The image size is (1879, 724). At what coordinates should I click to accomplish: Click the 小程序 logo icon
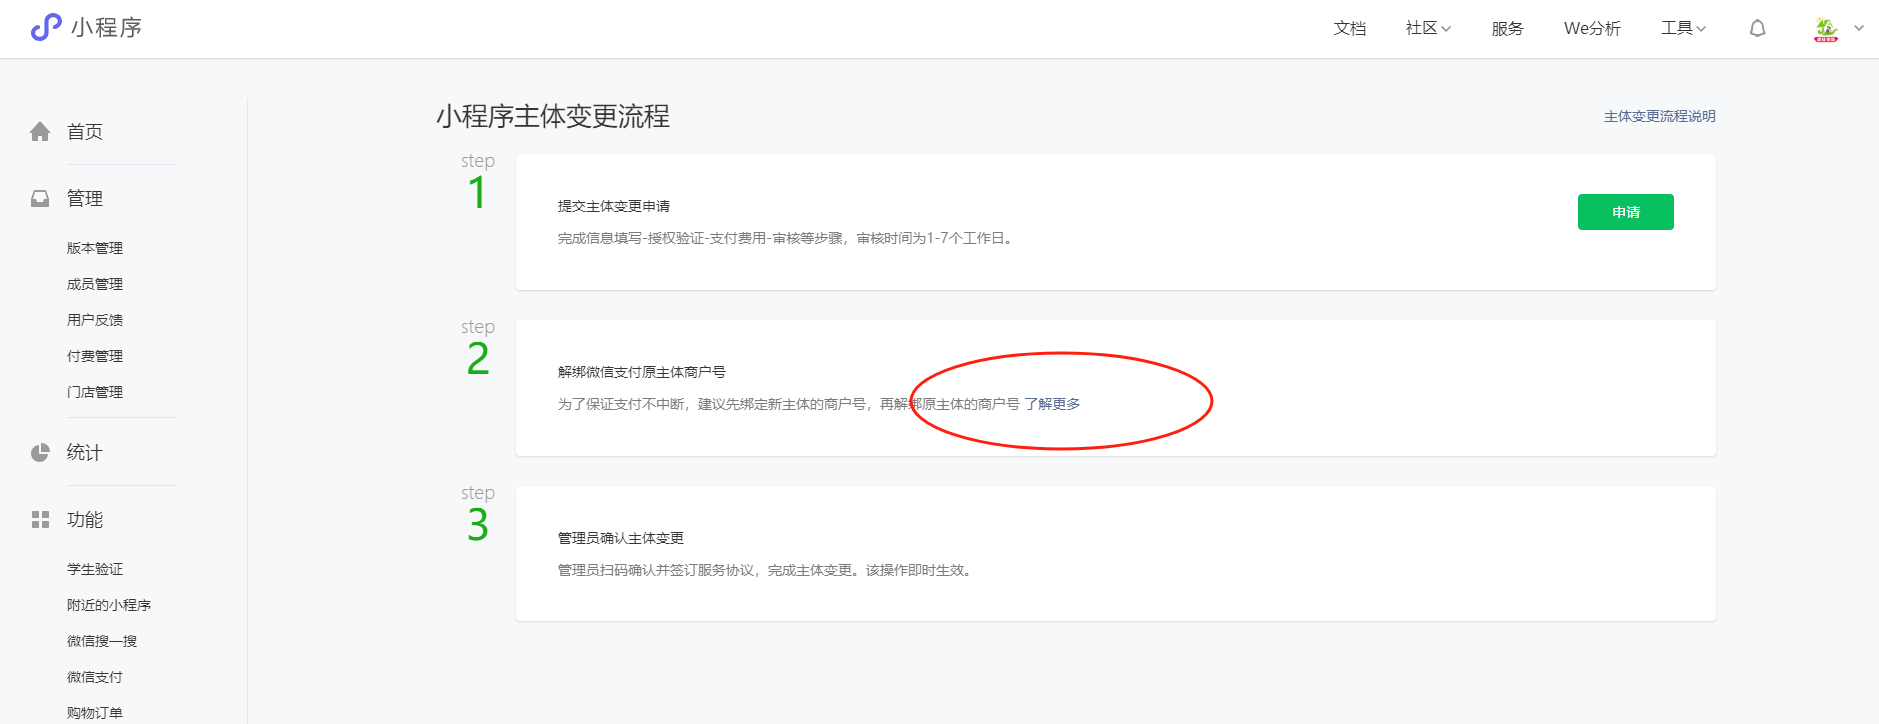pos(46,27)
